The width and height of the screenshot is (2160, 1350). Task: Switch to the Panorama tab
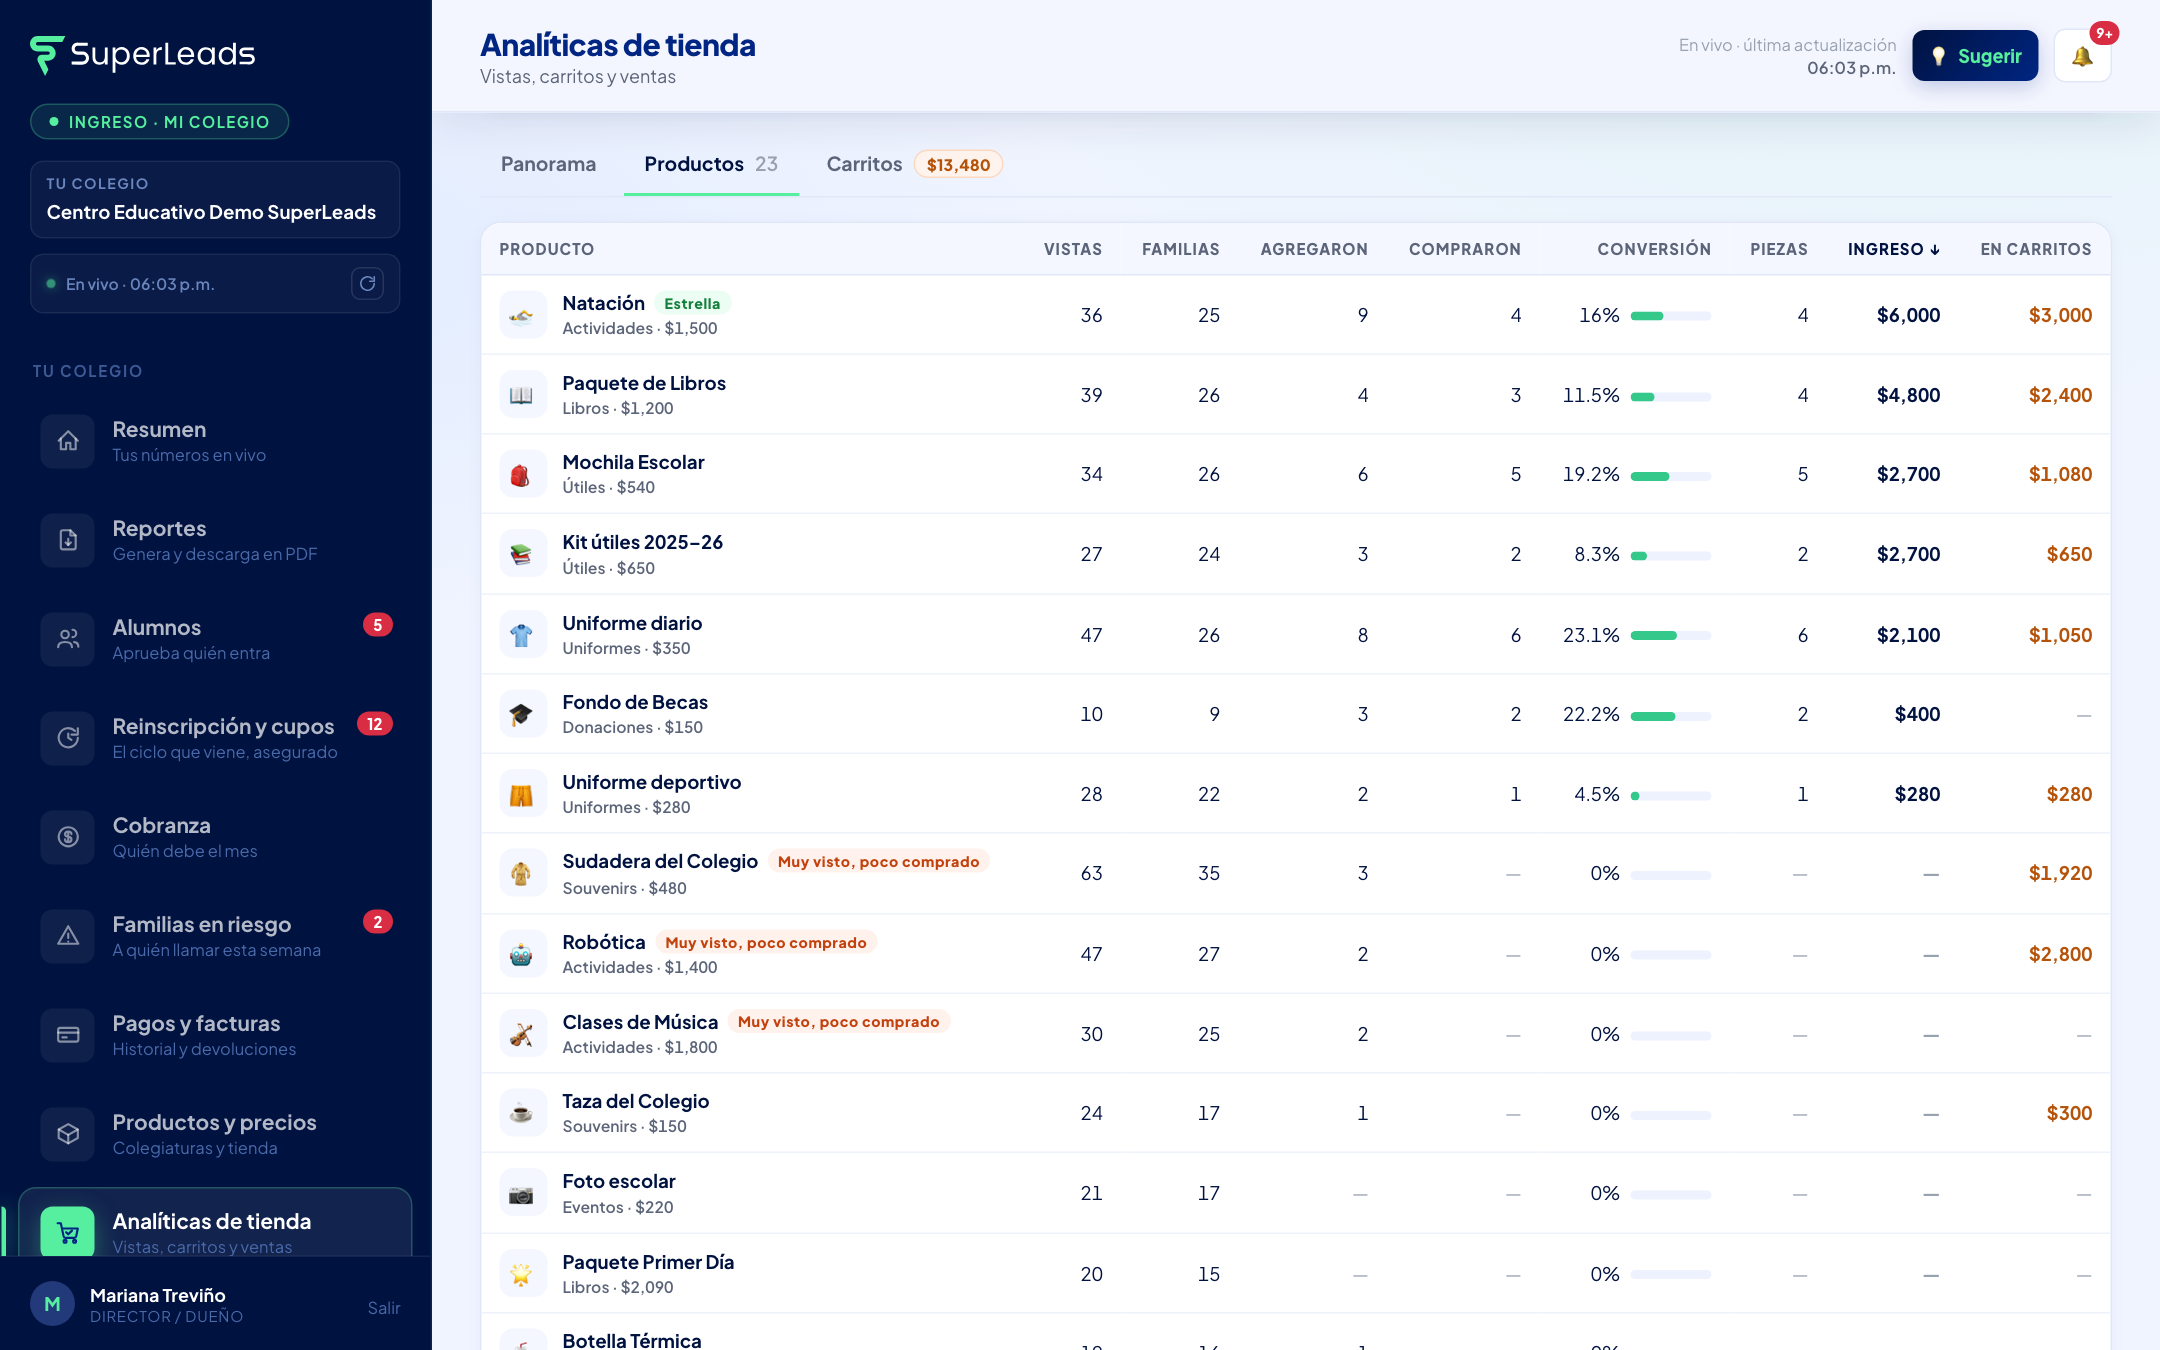point(548,164)
